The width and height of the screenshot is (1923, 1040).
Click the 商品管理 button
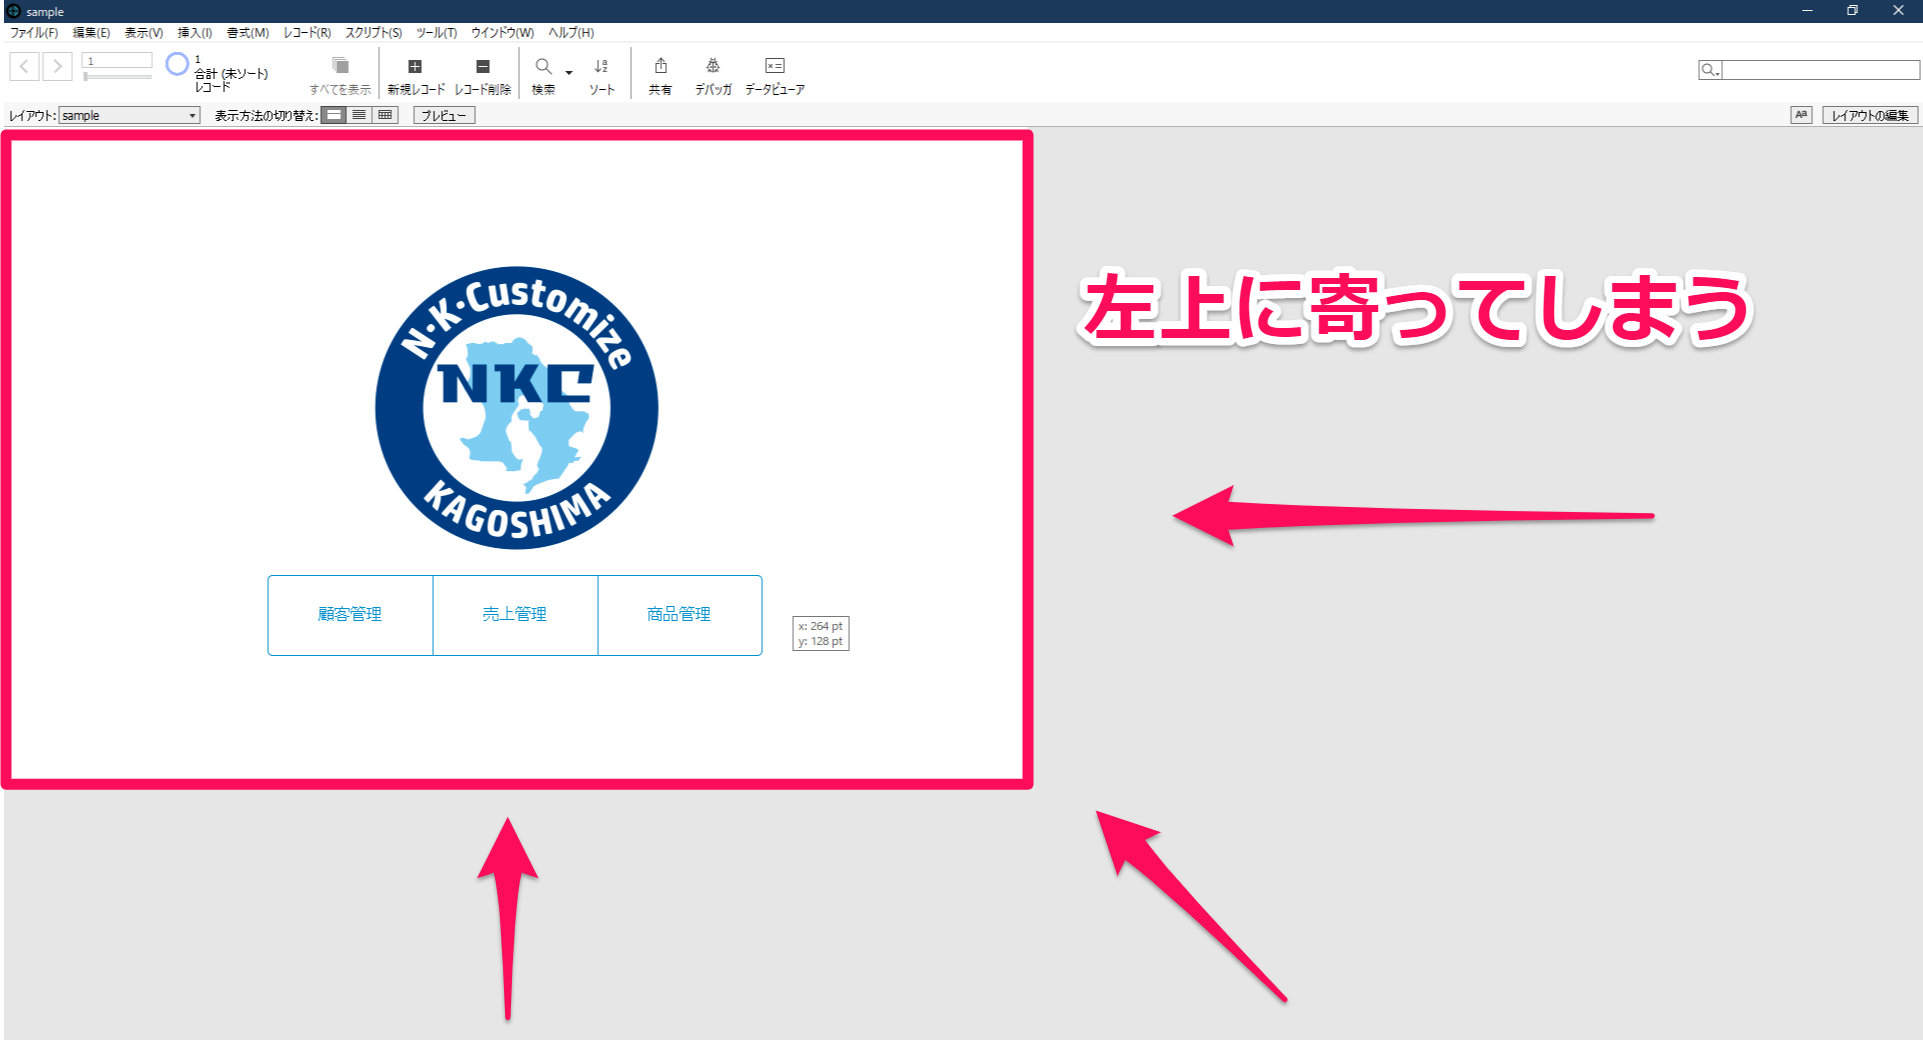point(680,615)
